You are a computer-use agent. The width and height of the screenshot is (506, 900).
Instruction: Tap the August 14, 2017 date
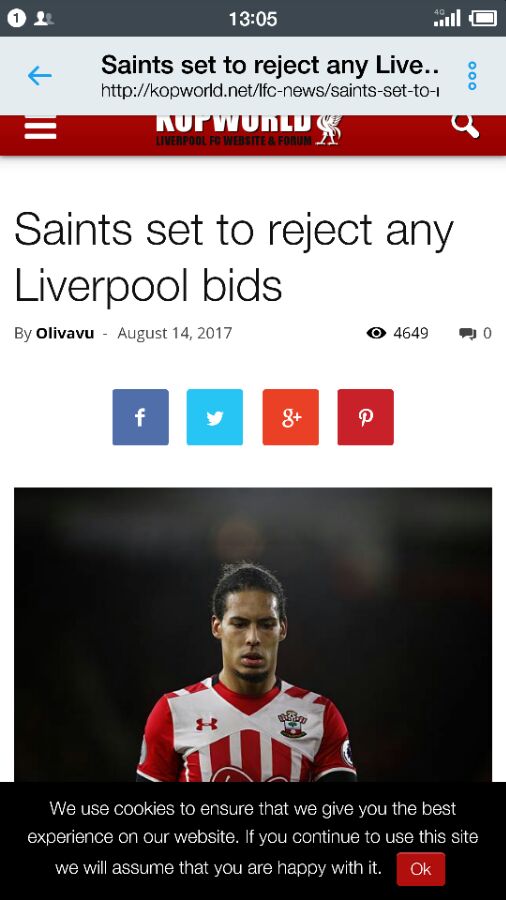click(x=175, y=333)
